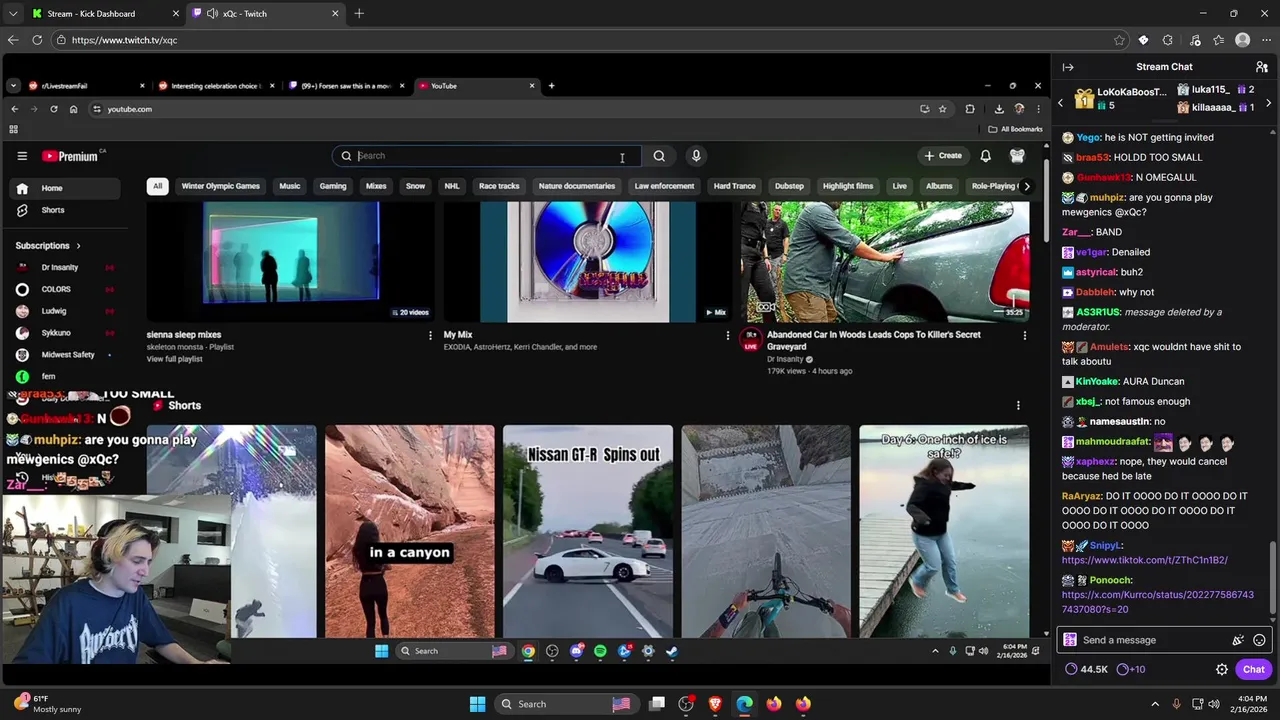
Task: Collapse Stream Chat with the arrow icon
Action: coord(1068,67)
